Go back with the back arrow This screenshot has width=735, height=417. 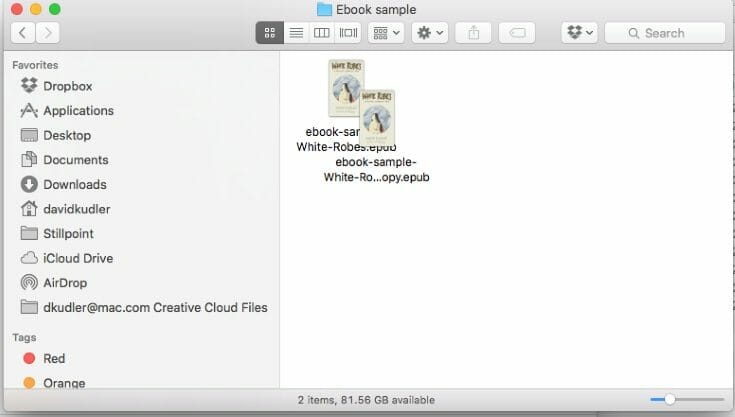coord(22,33)
